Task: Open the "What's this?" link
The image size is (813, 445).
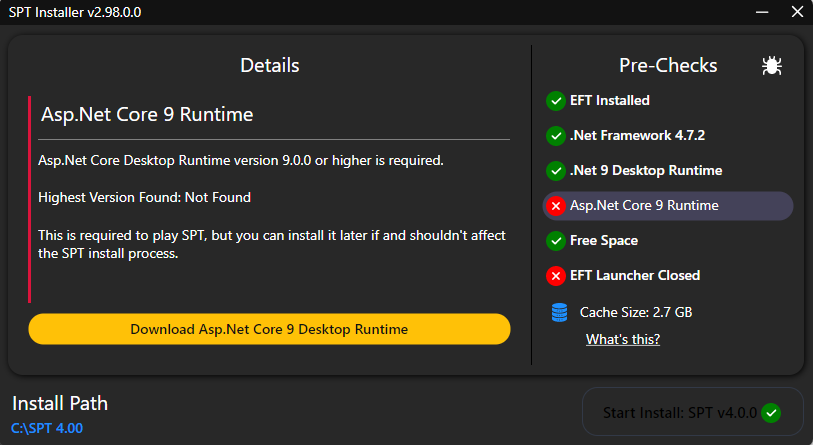Action: [622, 339]
